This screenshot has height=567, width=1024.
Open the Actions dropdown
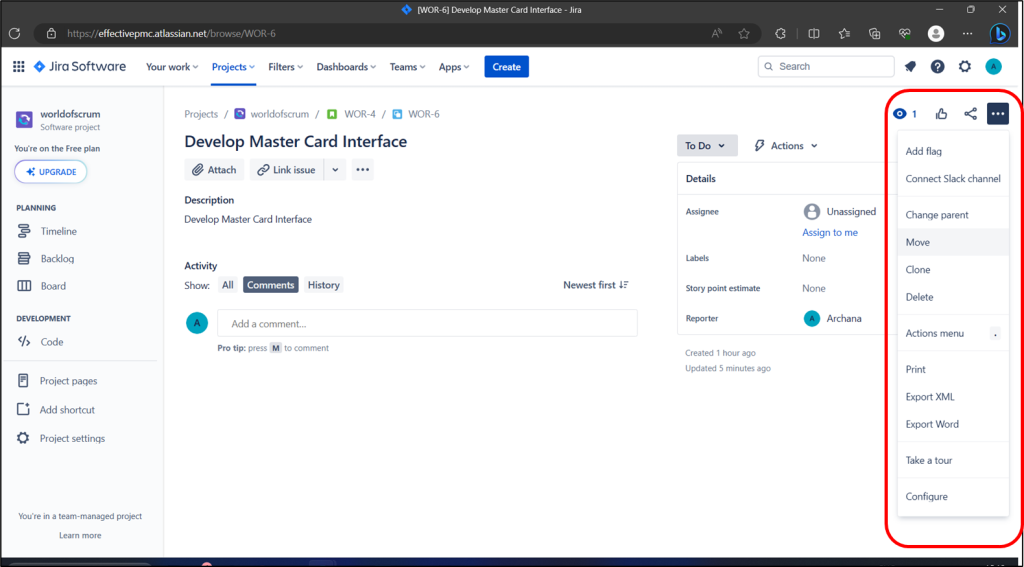(786, 146)
